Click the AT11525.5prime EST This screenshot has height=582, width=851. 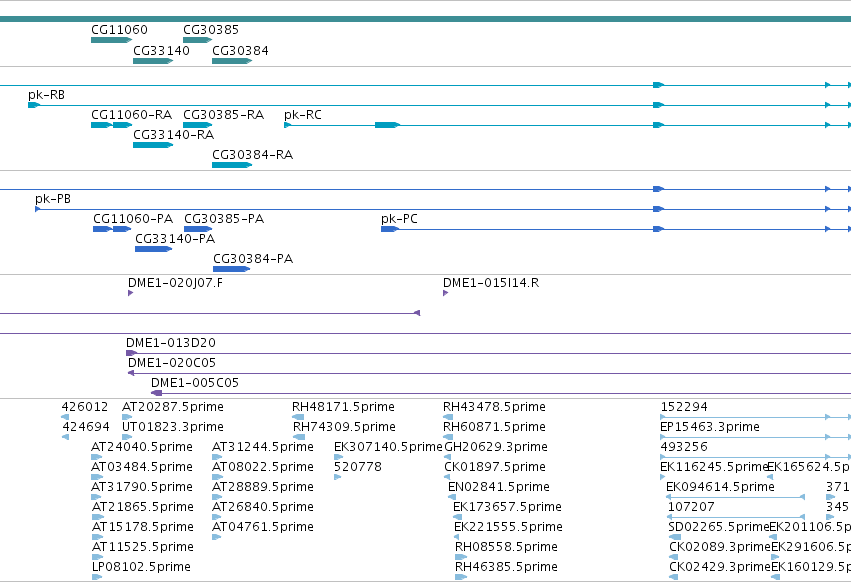click(143, 547)
